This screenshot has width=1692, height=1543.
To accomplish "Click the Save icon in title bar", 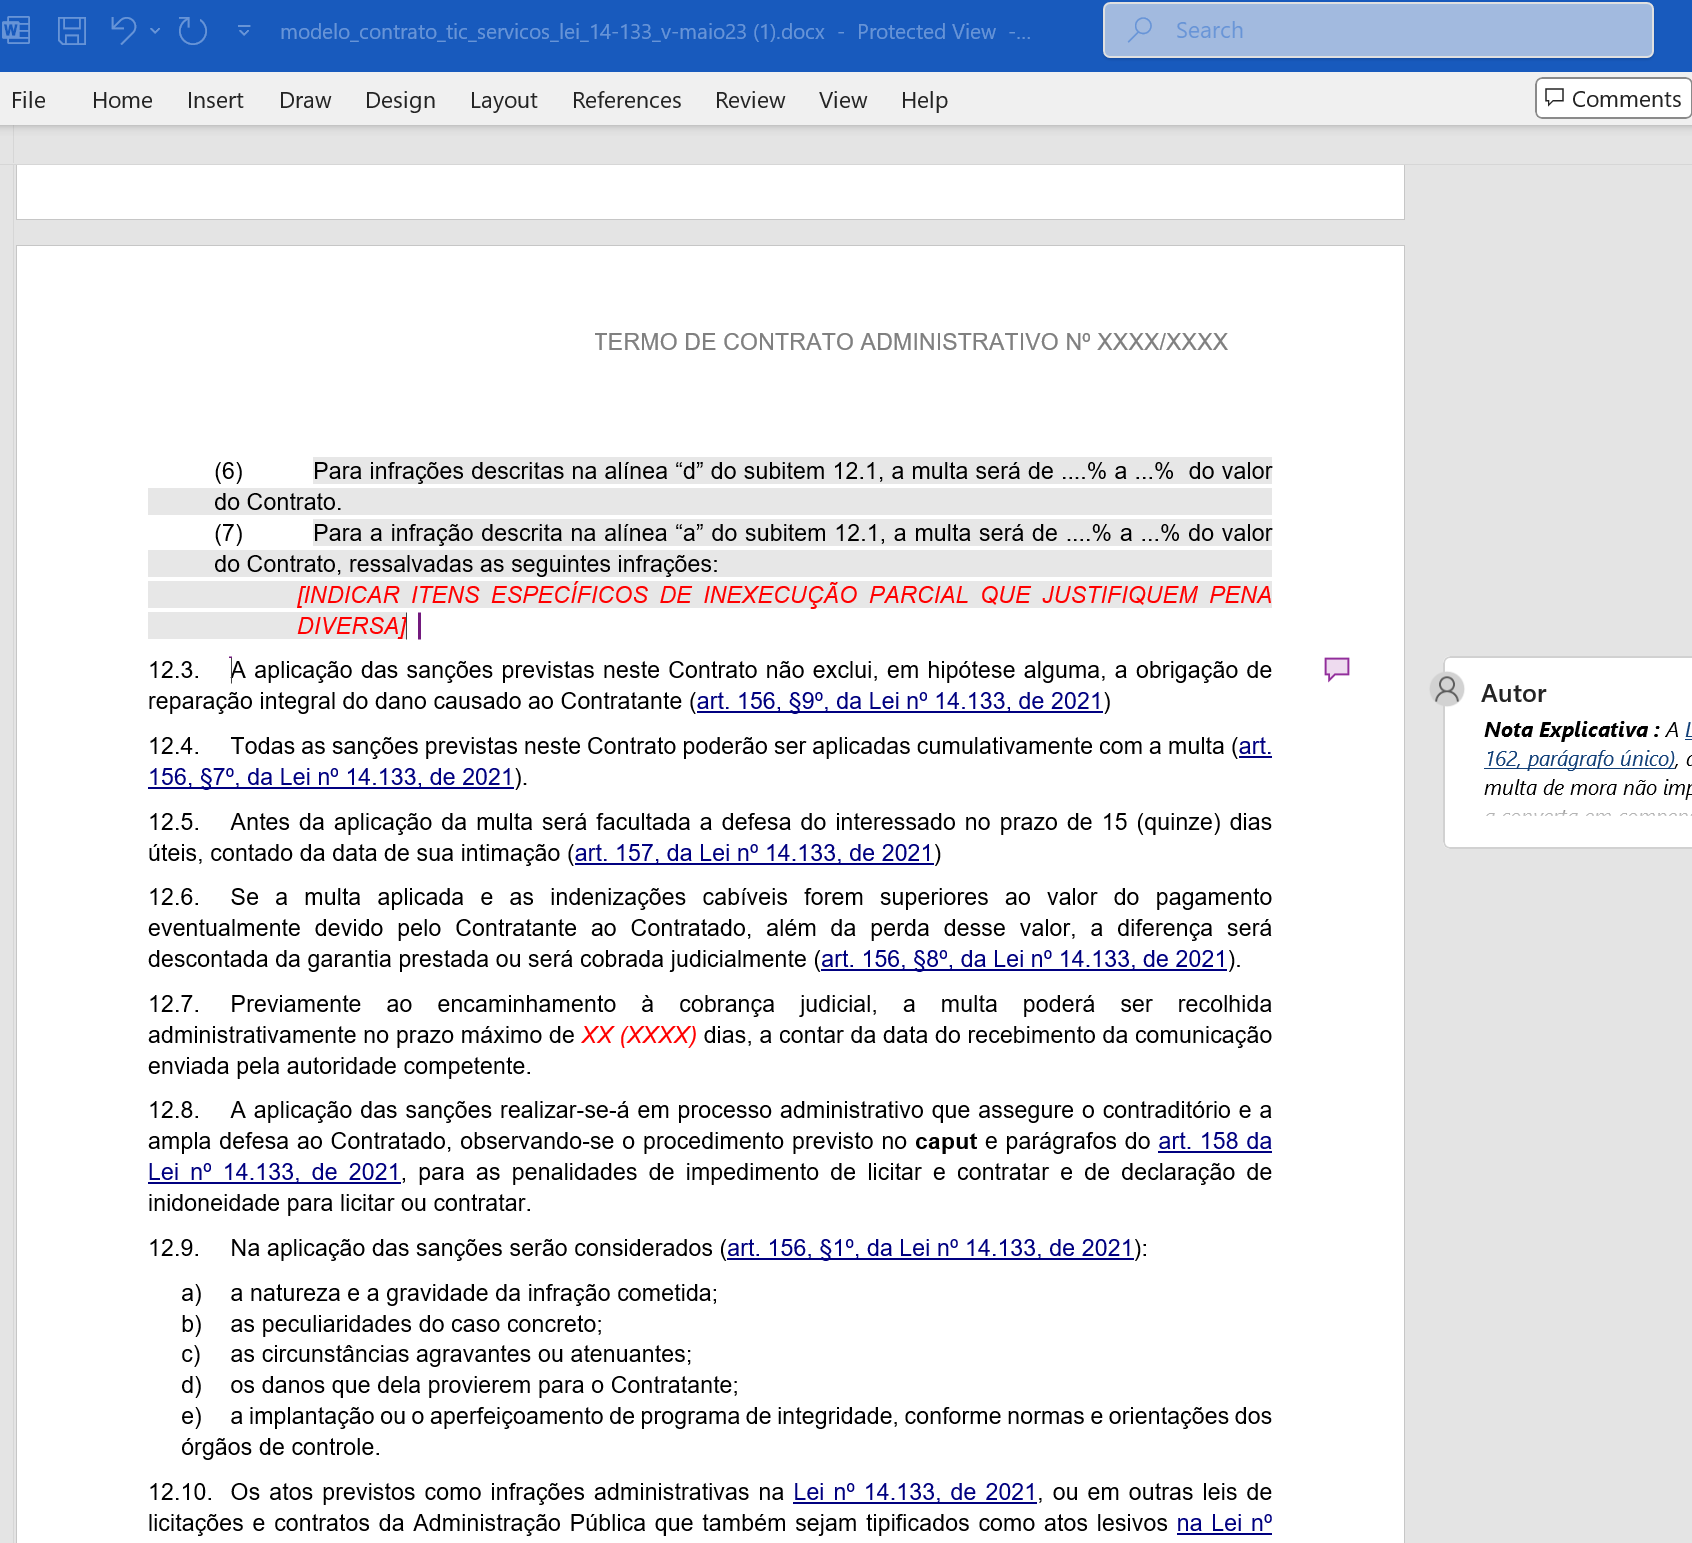I will point(72,31).
